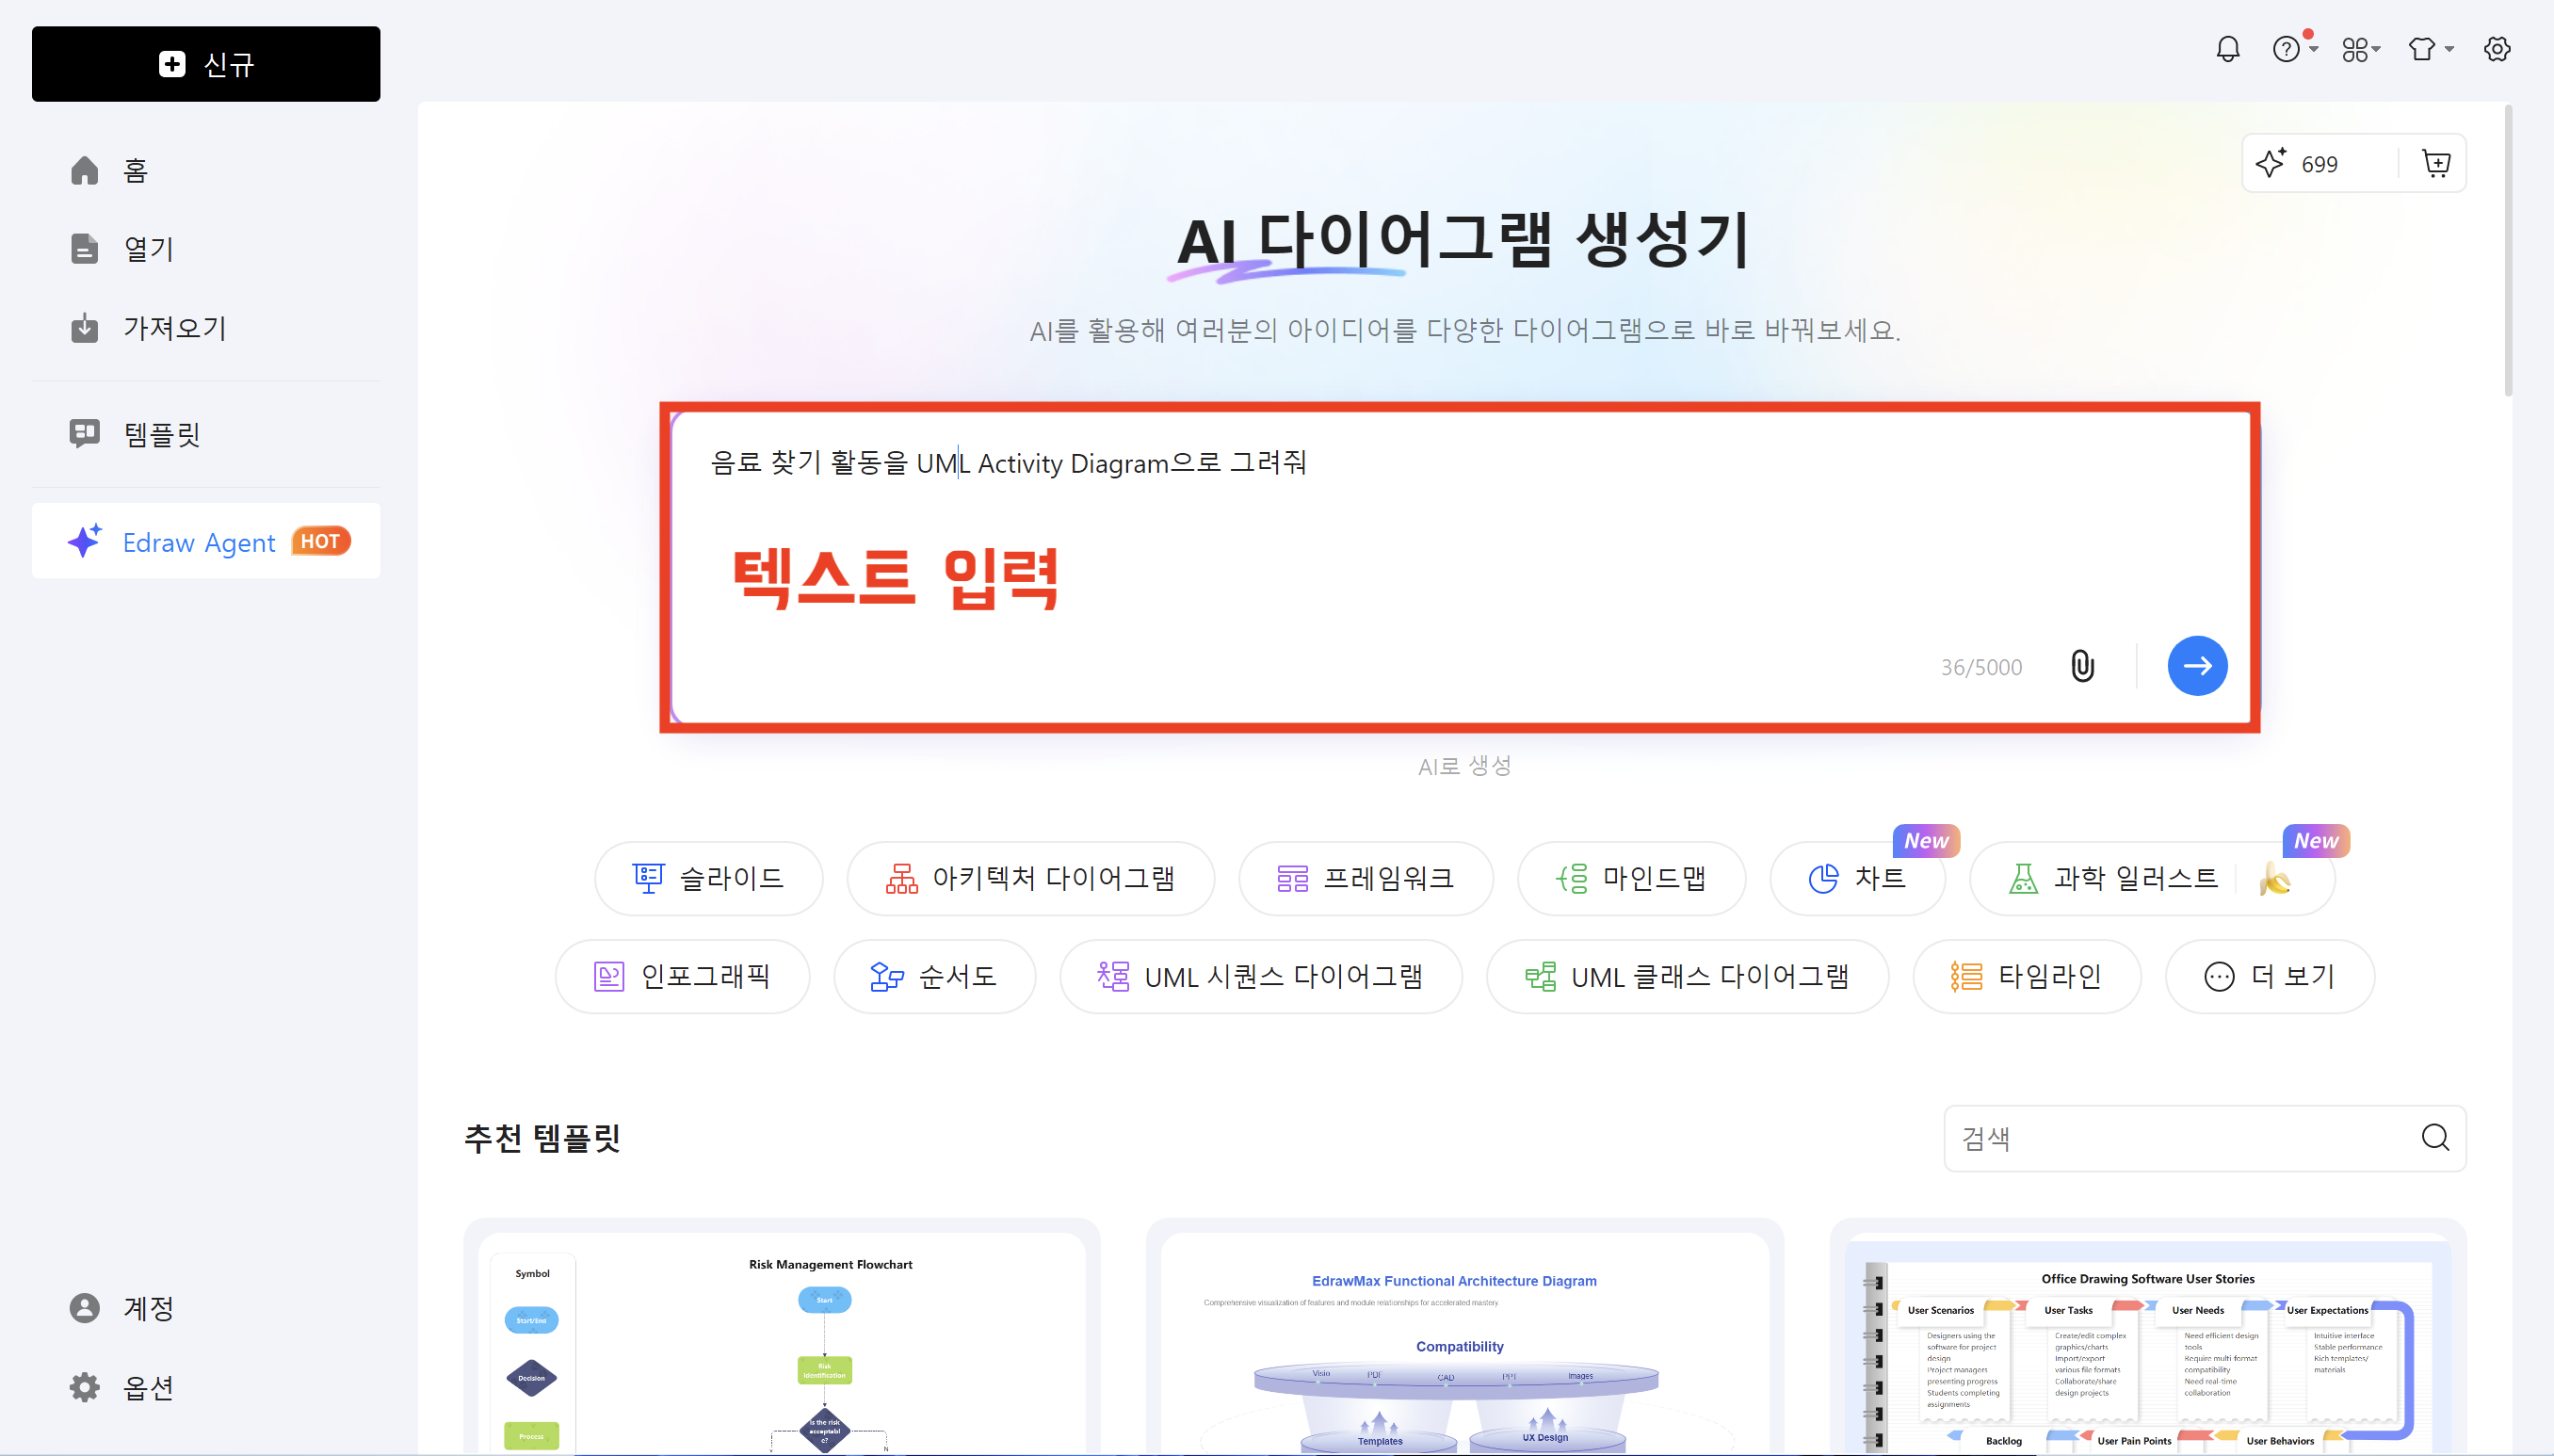Expand the apps grid dropdown
The width and height of the screenshot is (2554, 1456).
tap(2360, 49)
